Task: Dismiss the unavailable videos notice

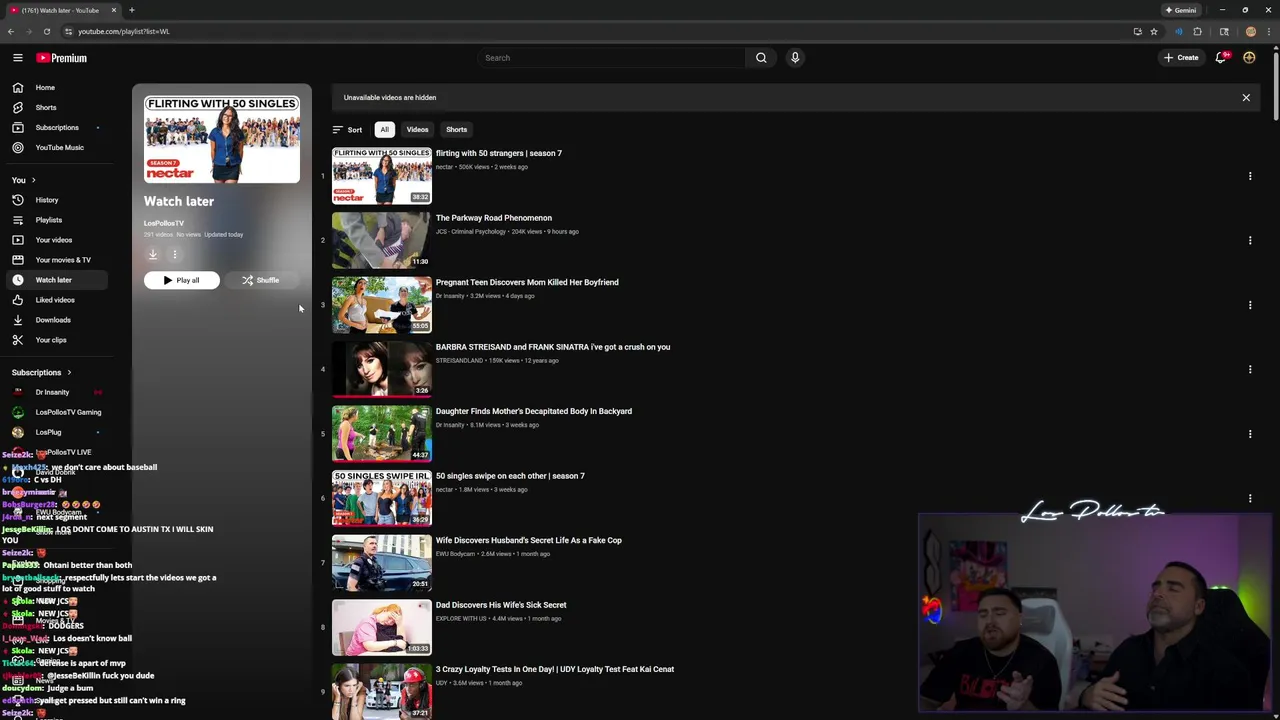Action: pos(1246,98)
